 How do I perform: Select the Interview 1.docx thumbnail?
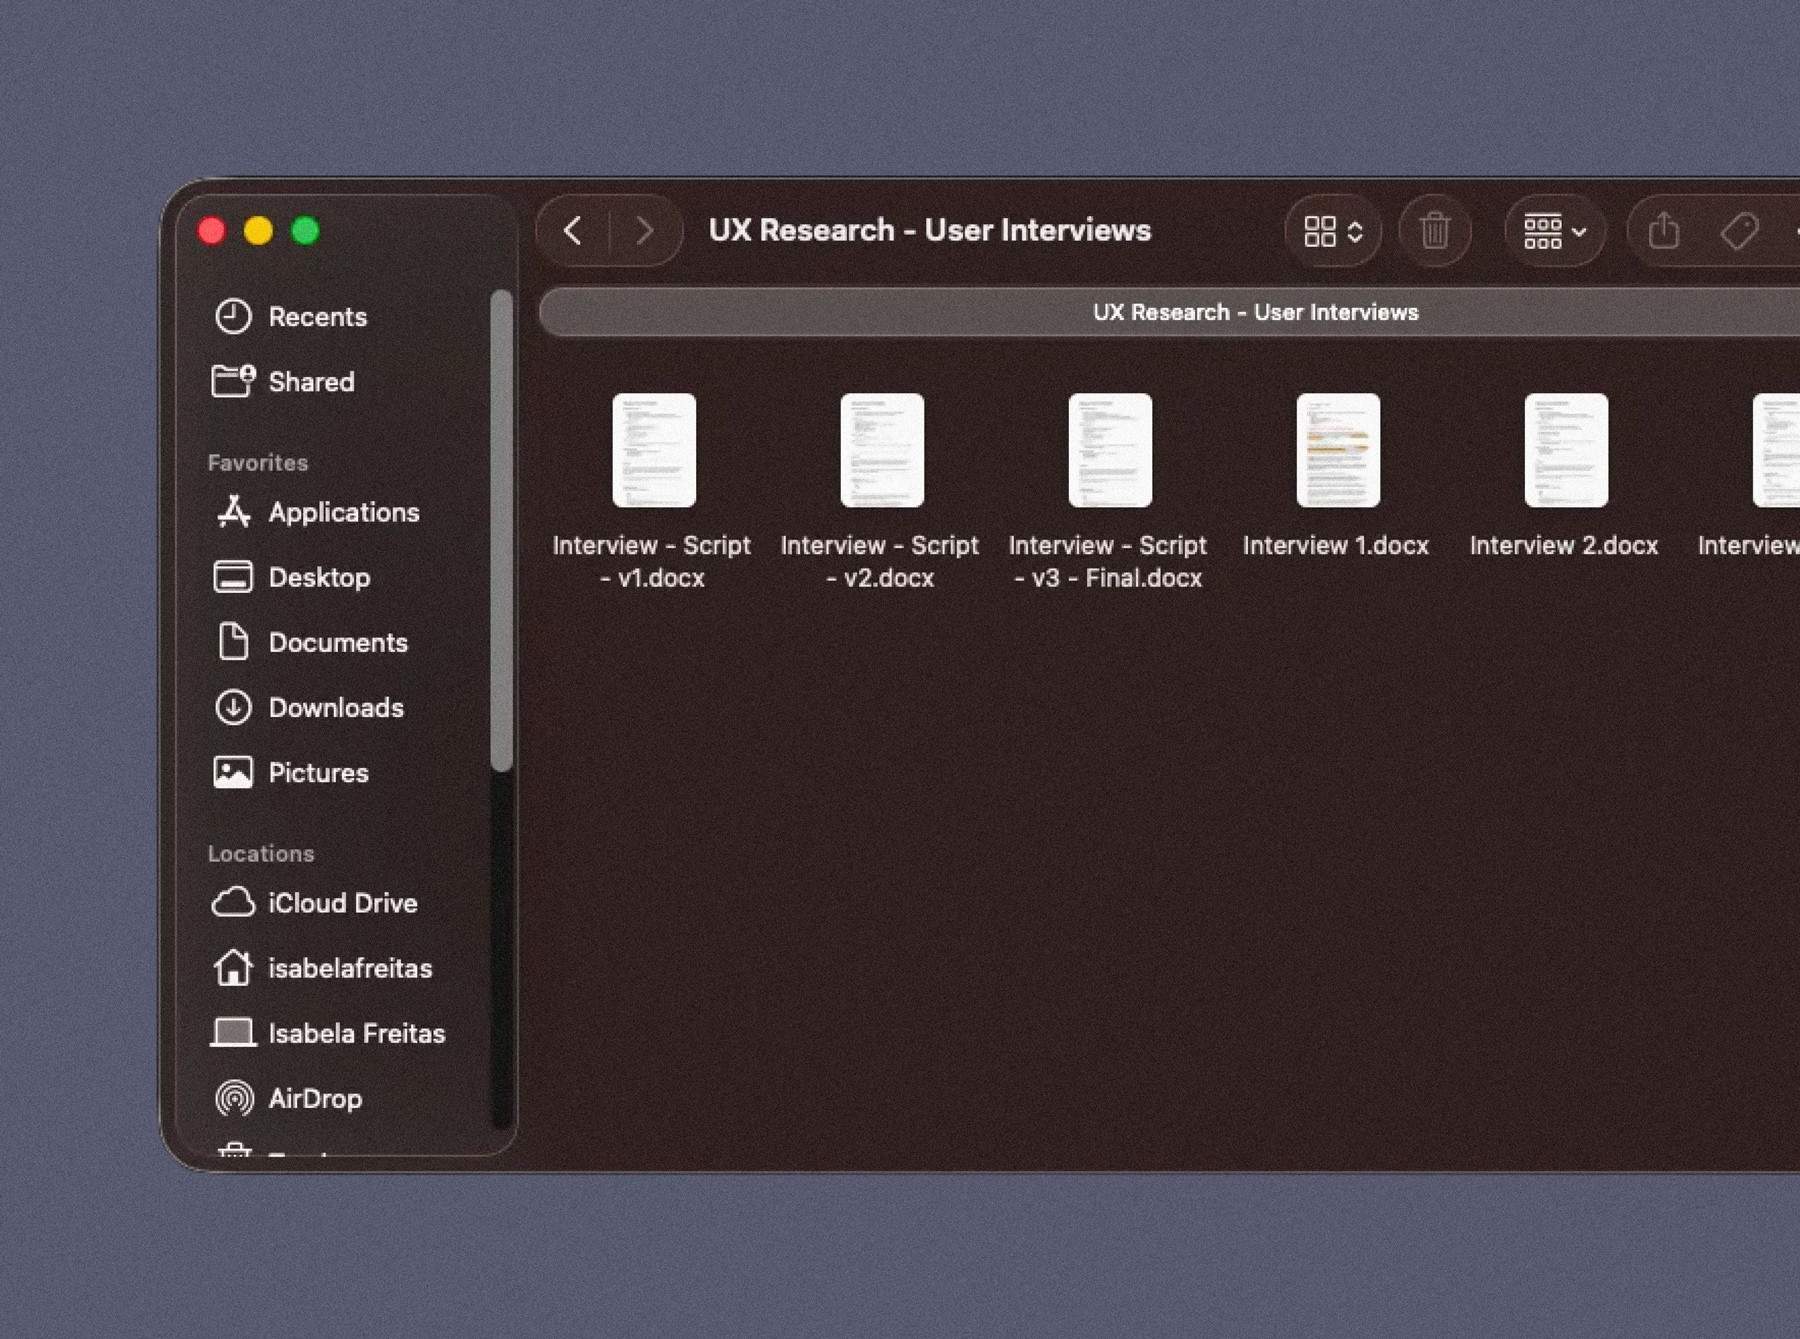[1338, 450]
